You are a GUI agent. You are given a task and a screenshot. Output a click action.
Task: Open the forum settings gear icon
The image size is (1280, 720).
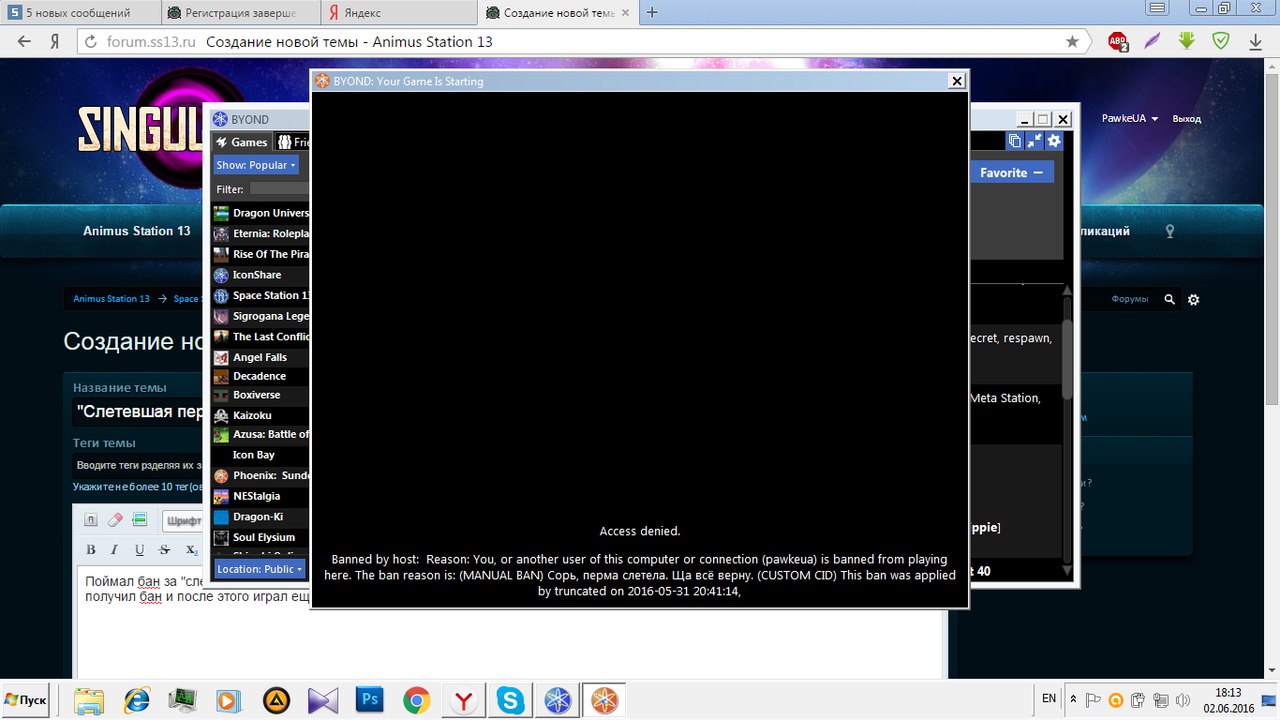(x=1193, y=299)
